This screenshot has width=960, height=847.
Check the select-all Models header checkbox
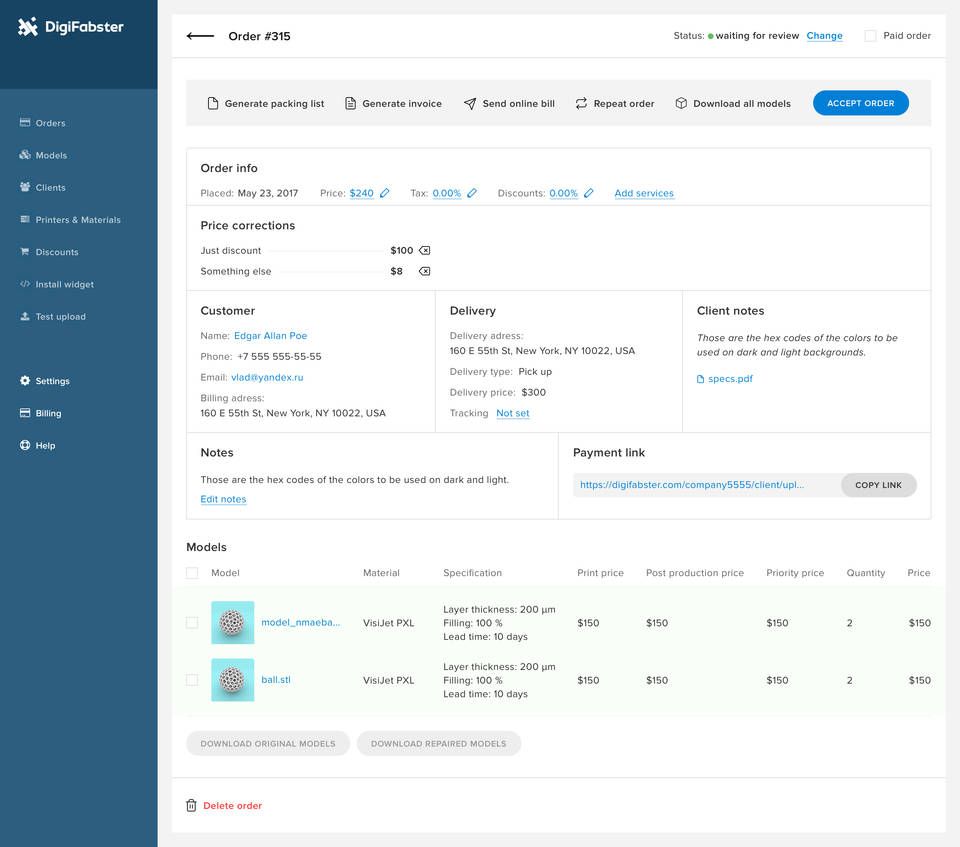point(192,573)
